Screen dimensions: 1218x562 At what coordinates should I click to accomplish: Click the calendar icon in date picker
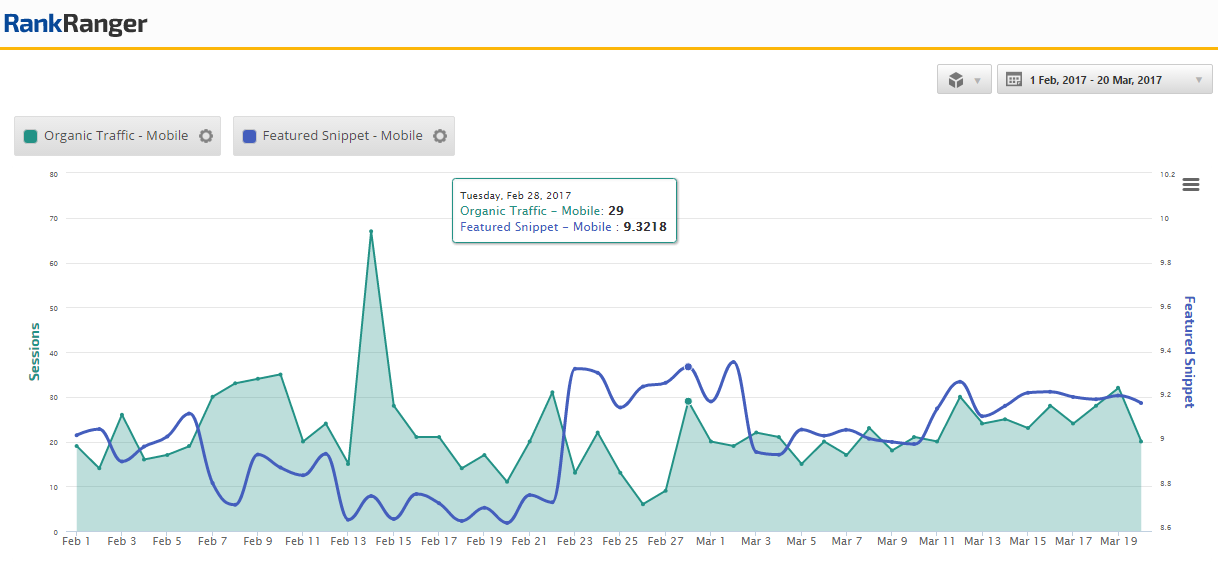tap(1013, 80)
